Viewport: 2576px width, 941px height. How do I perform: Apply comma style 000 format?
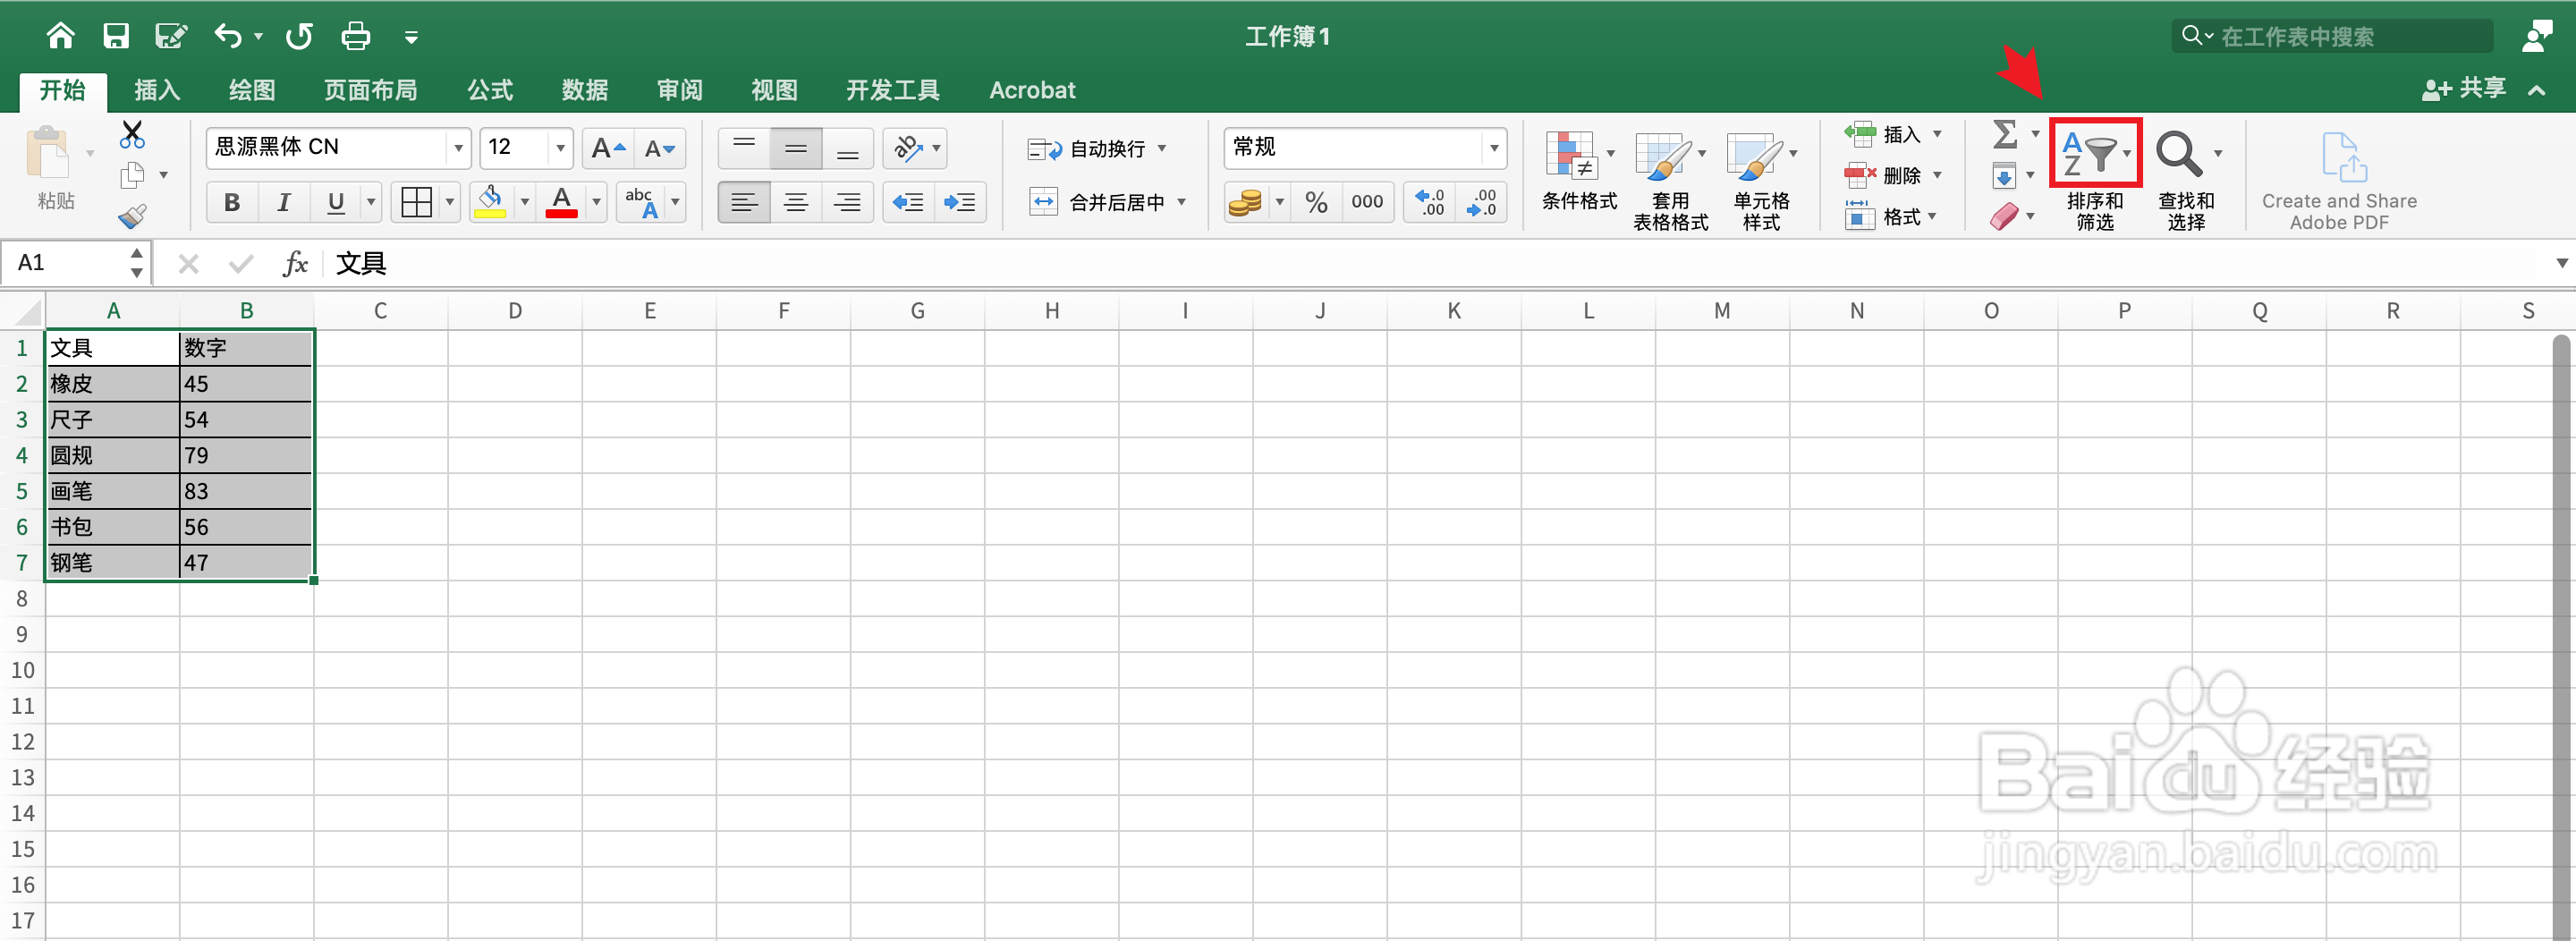[1367, 202]
